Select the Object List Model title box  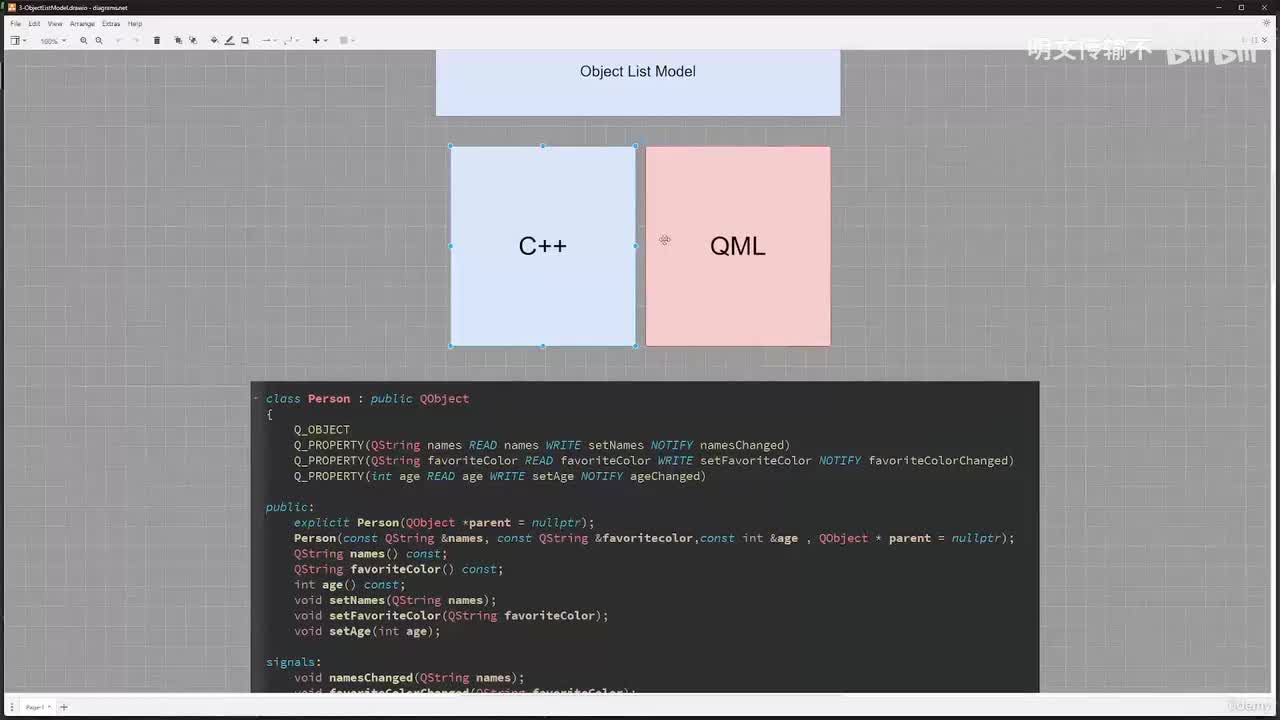638,83
